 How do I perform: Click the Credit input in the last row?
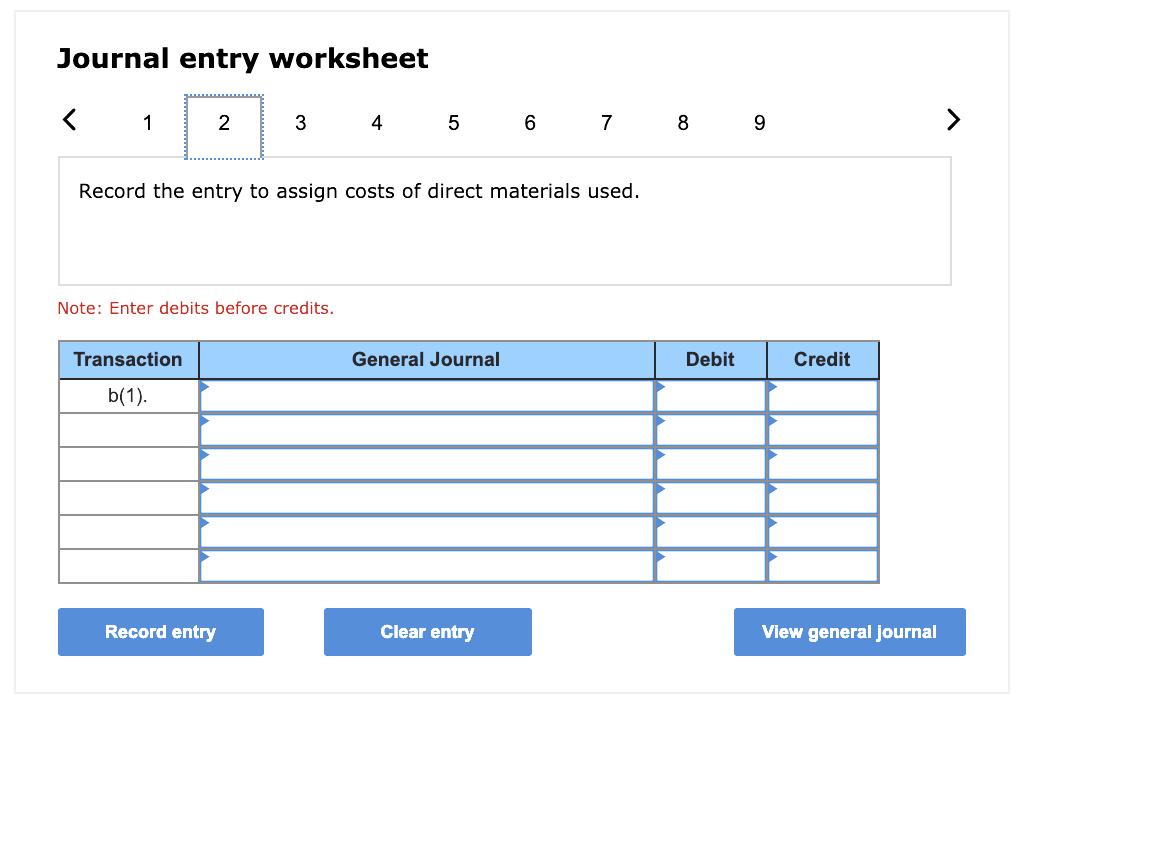(x=820, y=566)
